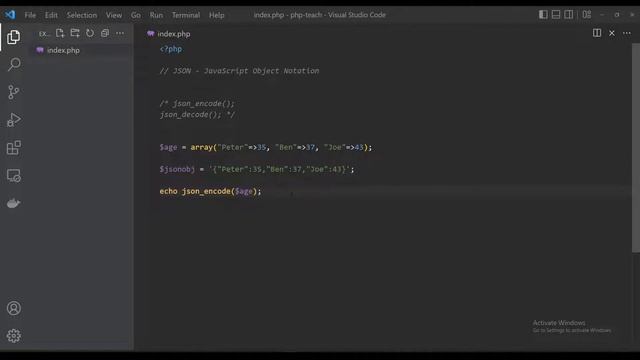Close the index.php editor tab

pos(612,33)
